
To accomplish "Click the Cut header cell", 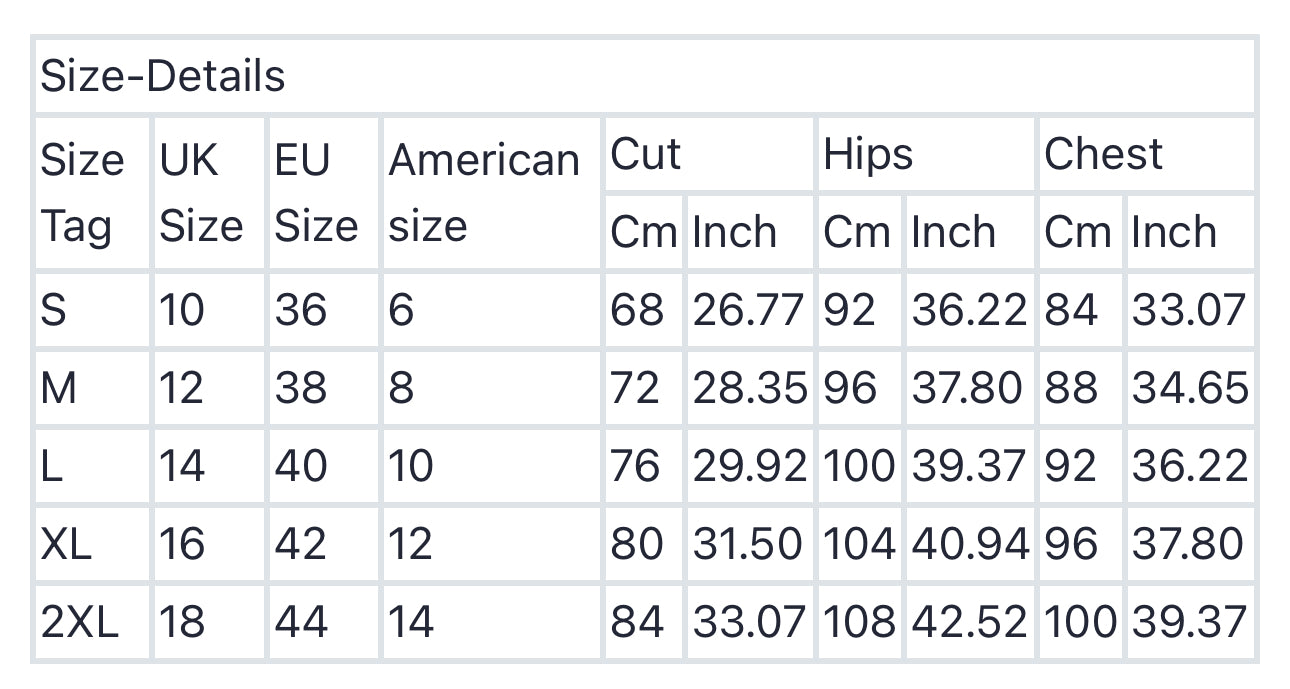I will pyautogui.click(x=646, y=155).
